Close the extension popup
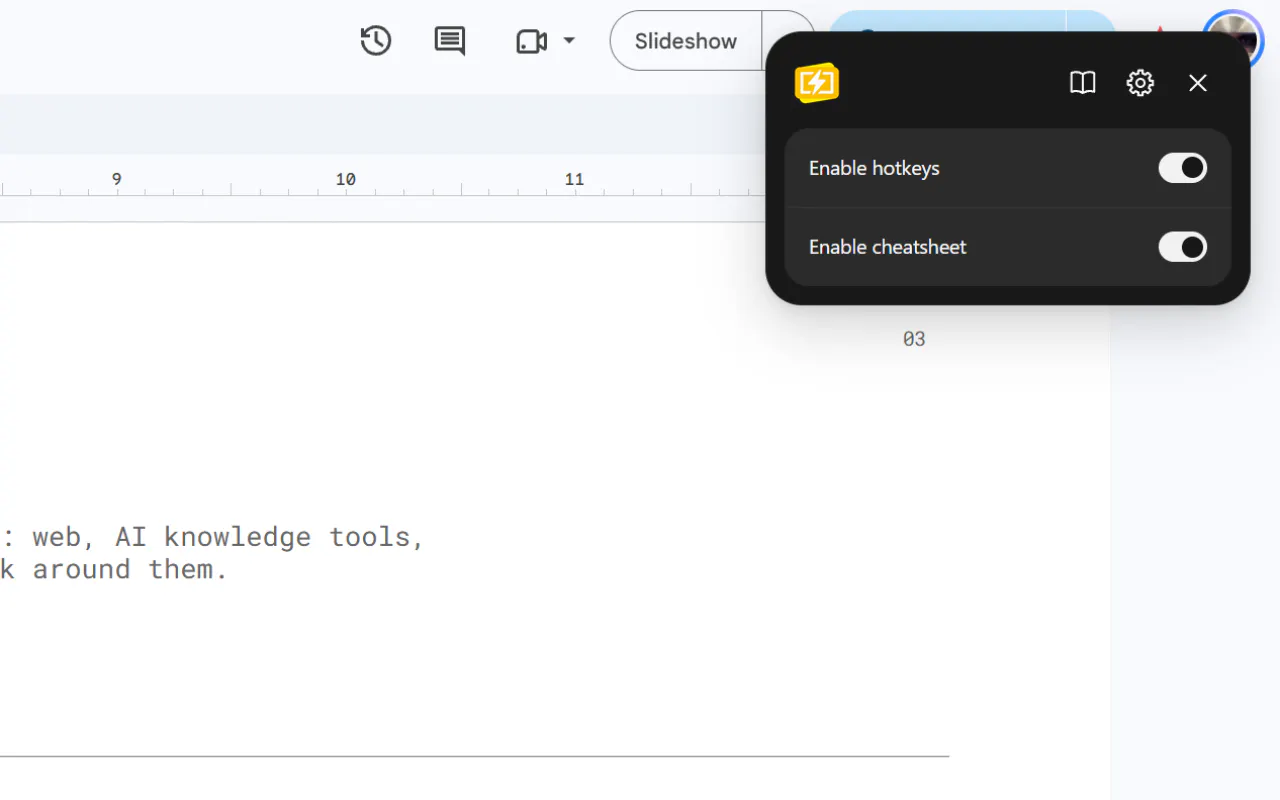 1198,83
